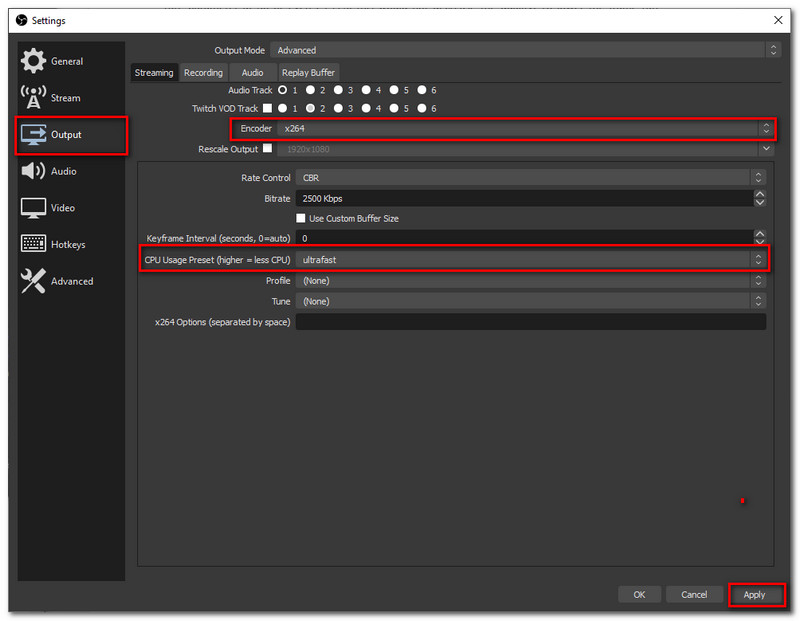This screenshot has height=621, width=800.
Task: Expand the CPU Usage Preset dropdown
Action: click(x=530, y=260)
